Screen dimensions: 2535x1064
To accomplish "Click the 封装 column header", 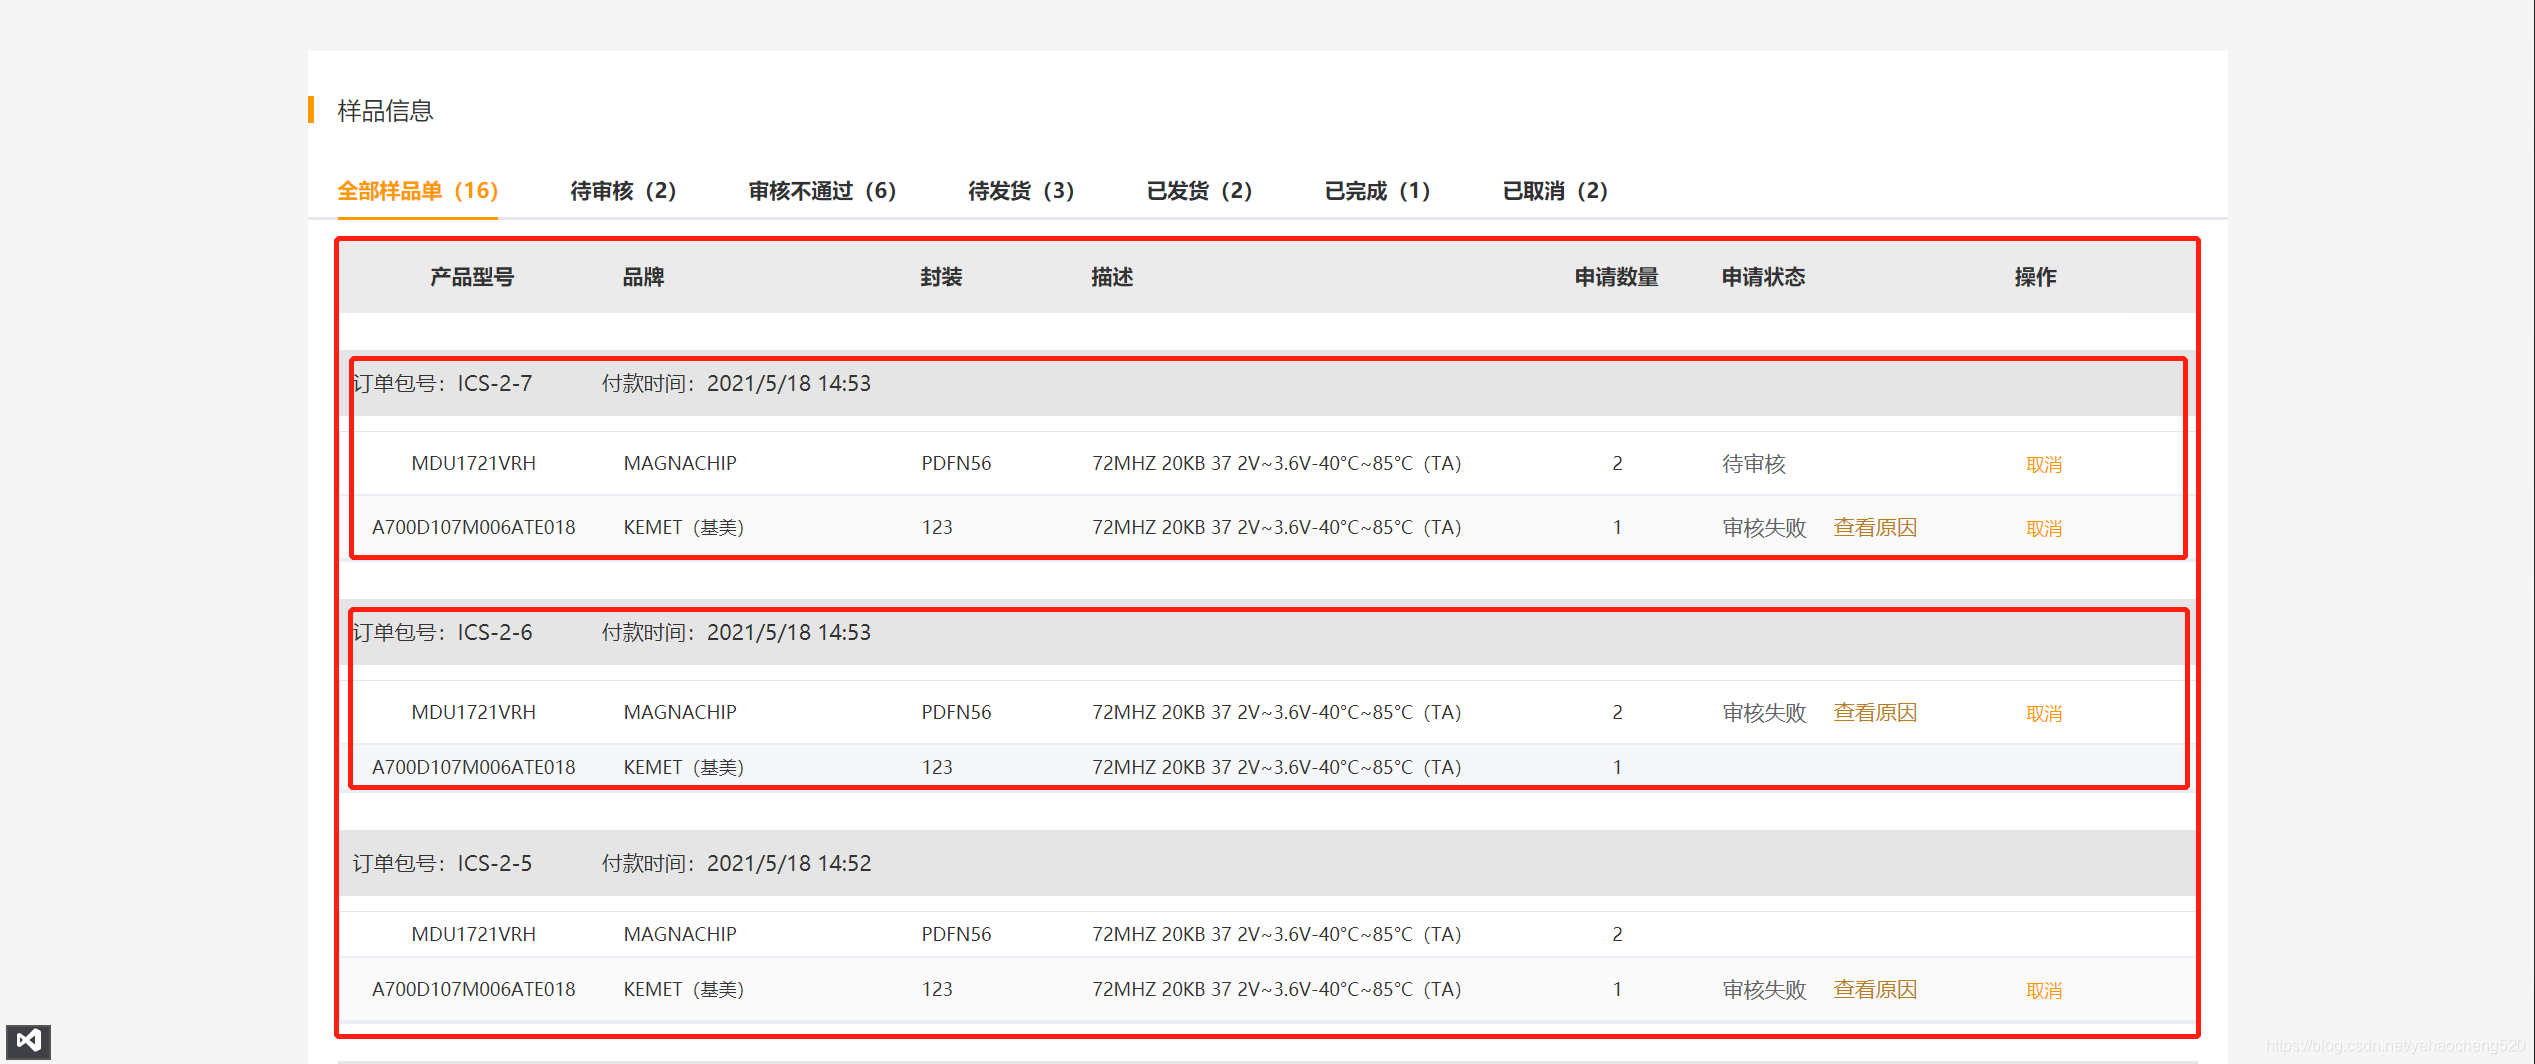I will point(941,277).
